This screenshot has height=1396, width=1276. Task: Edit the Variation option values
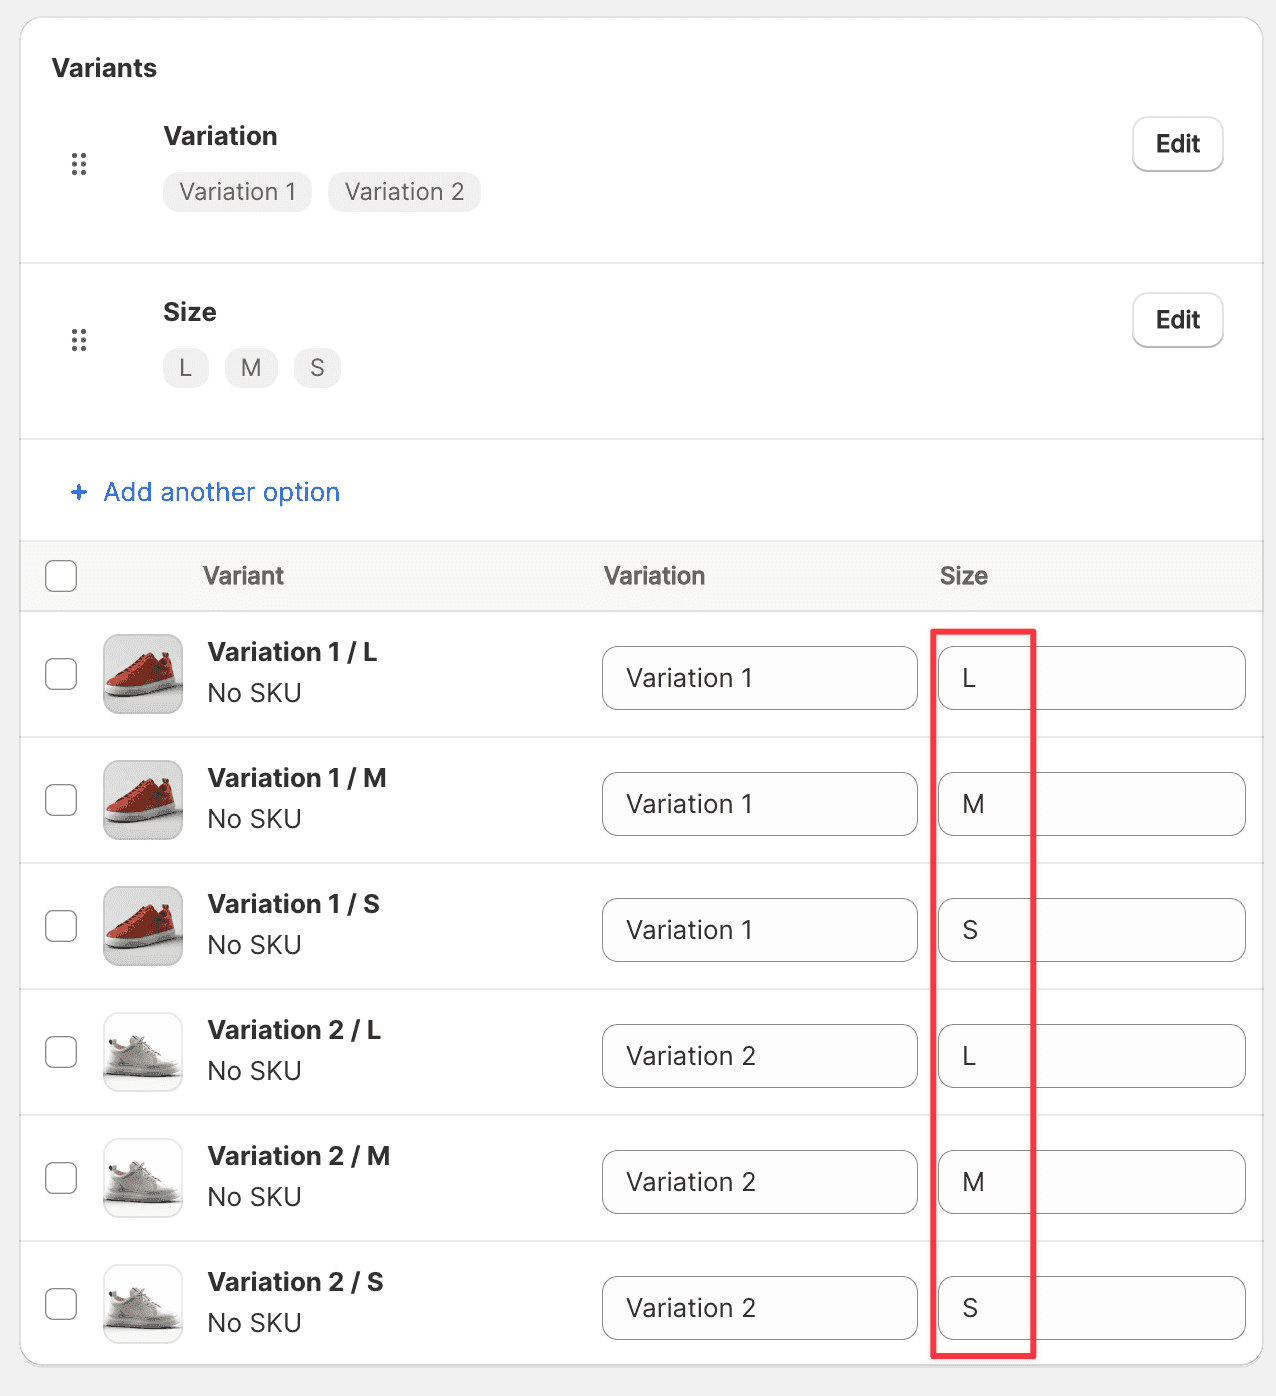tap(1177, 144)
